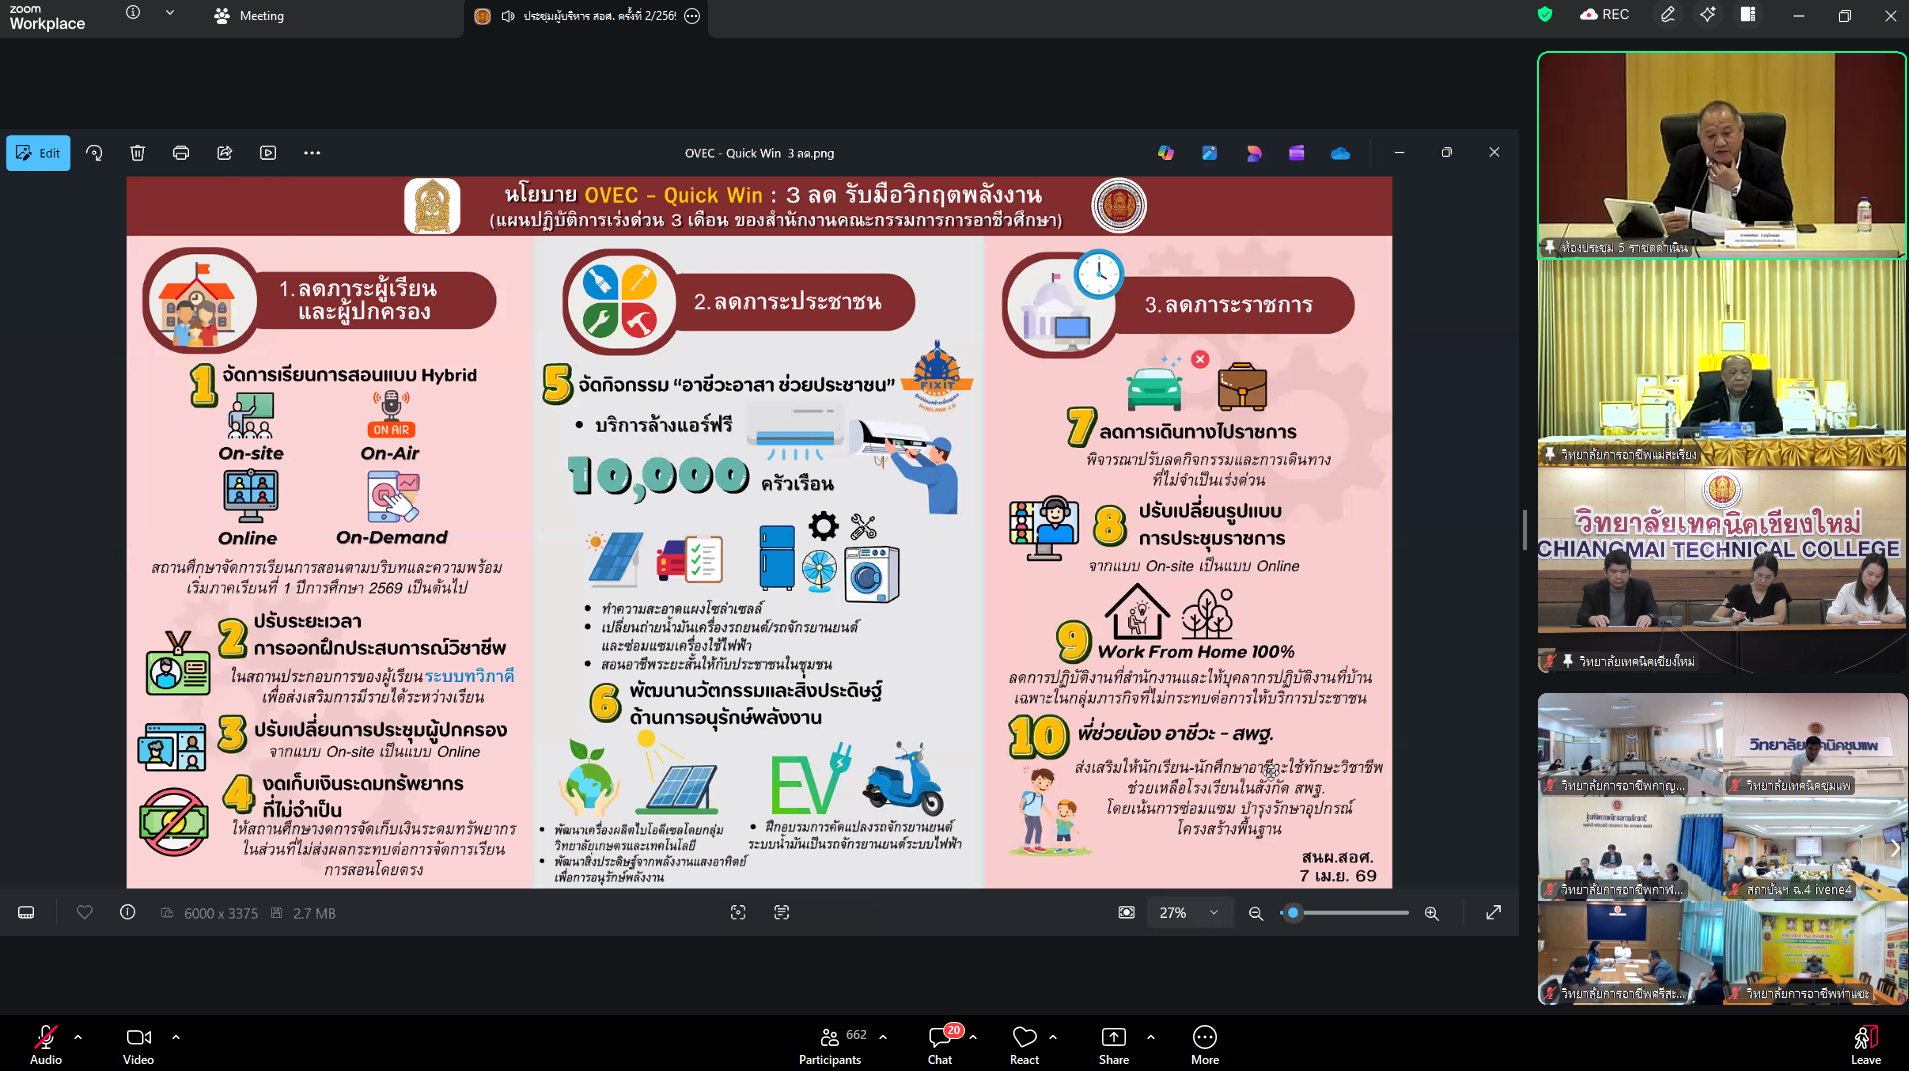Show file info with the info icon

pos(128,912)
